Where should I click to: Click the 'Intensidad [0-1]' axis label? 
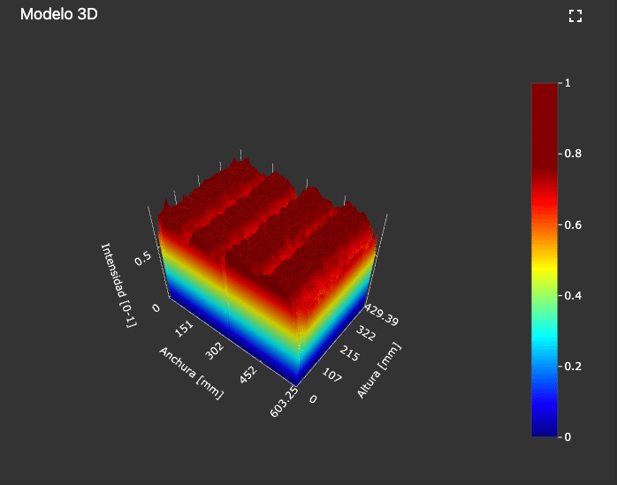(x=118, y=284)
